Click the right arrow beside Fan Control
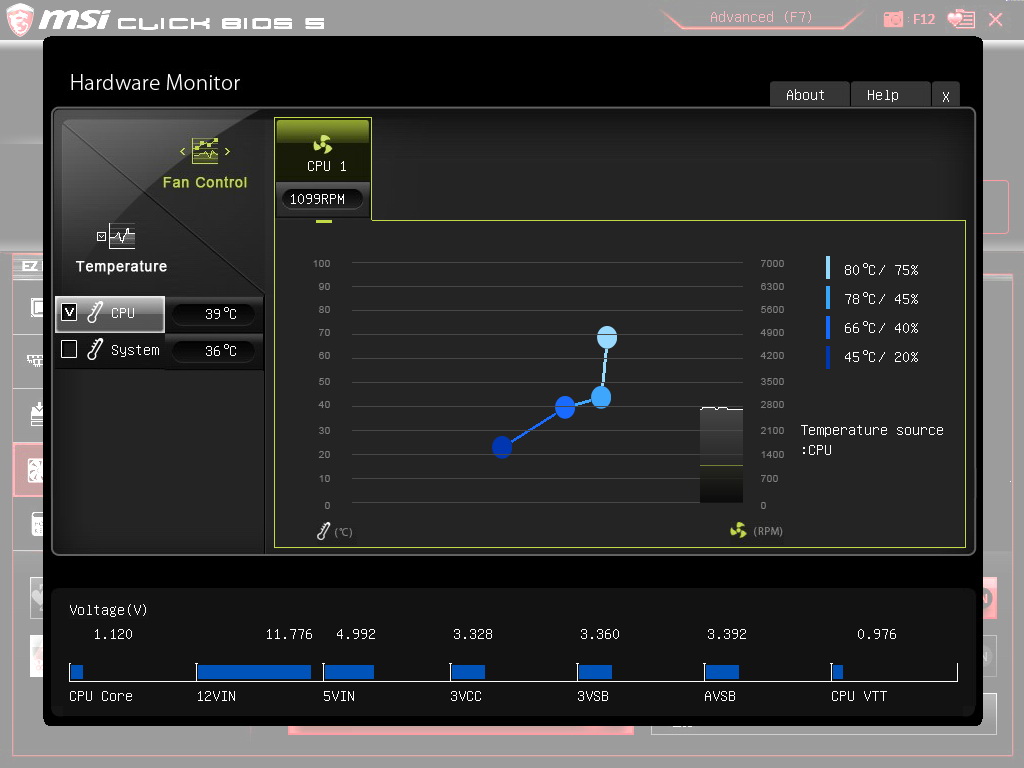 tap(227, 152)
